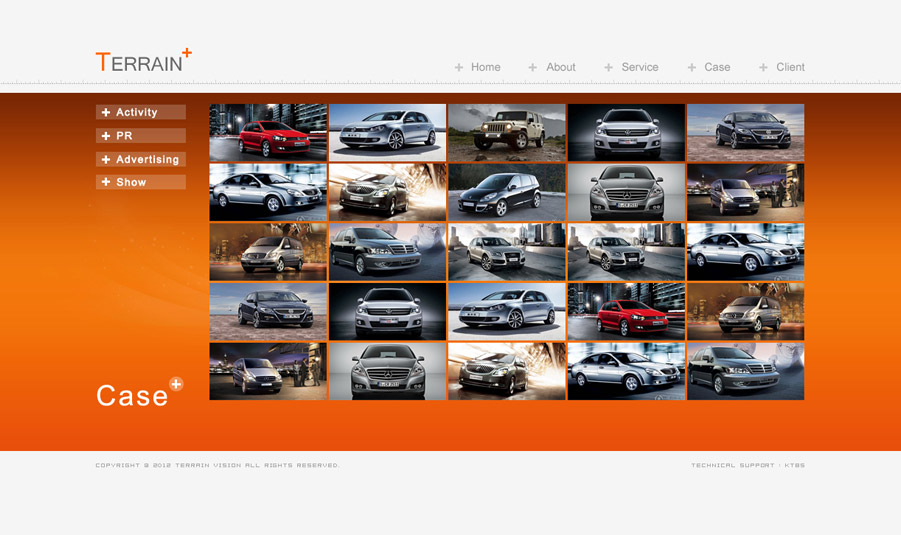Select the Advertising sidebar category
Viewport: 901px width, 535px height.
[x=147, y=159]
